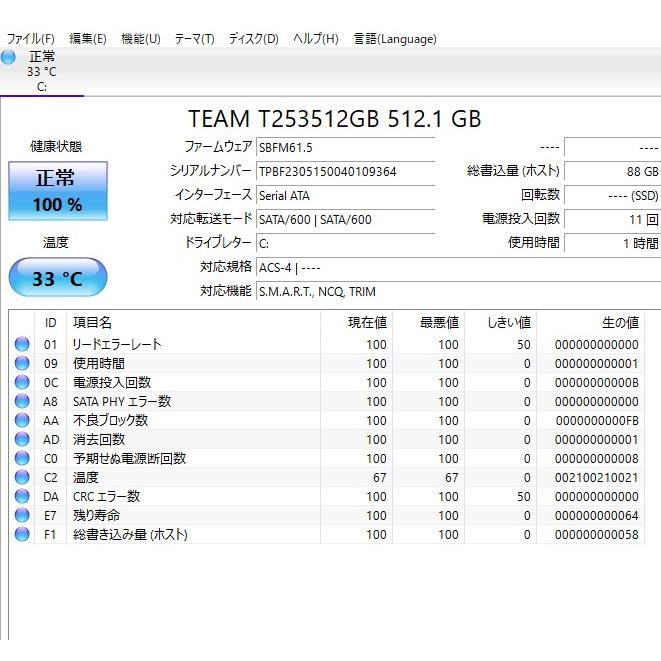This screenshot has height=661, width=661.
Task: Select the CRC エラー数 attribute name
Action: click(x=106, y=496)
